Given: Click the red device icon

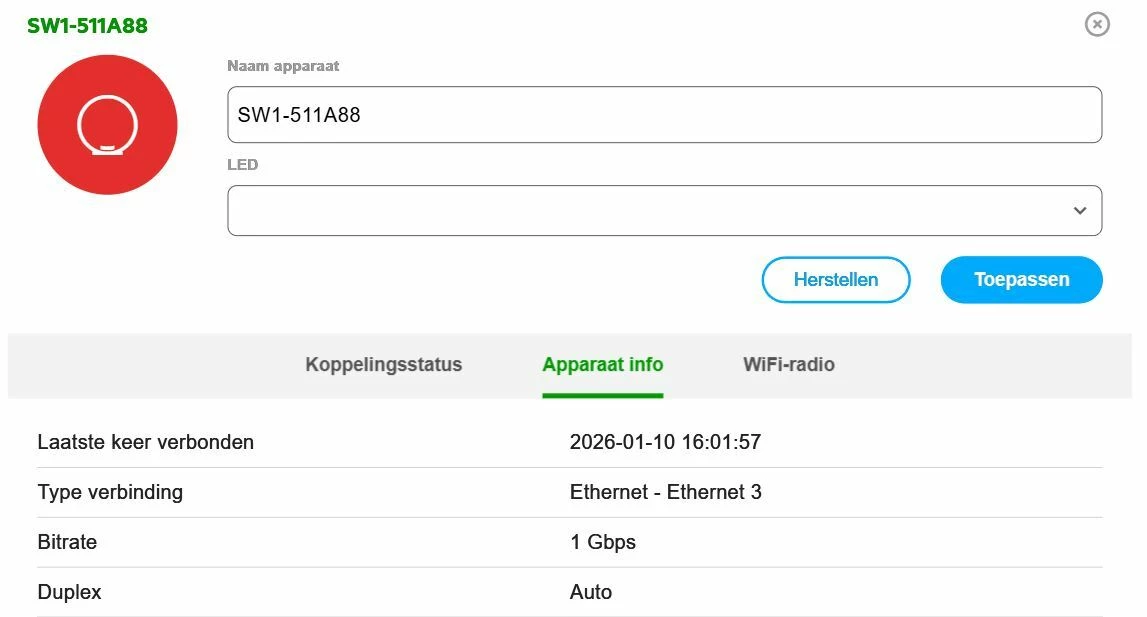Looking at the screenshot, I should tap(107, 125).
